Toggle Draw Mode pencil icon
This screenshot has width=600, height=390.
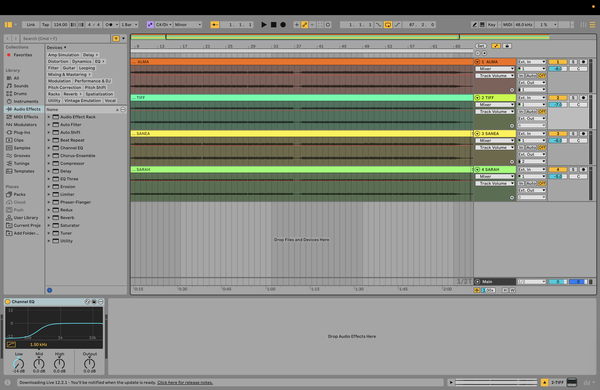tap(474, 24)
